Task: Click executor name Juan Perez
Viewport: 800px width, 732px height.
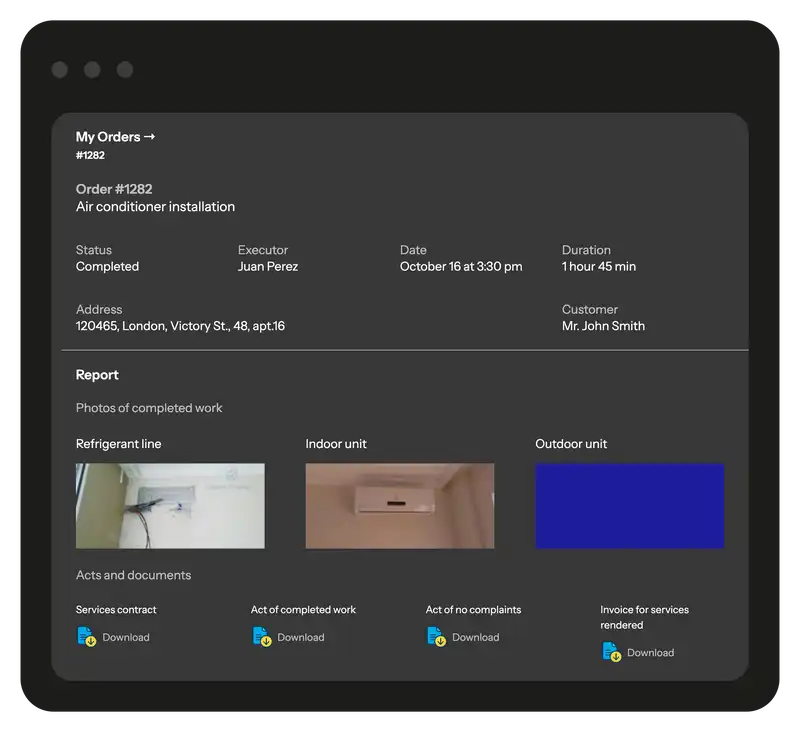Action: 268,267
